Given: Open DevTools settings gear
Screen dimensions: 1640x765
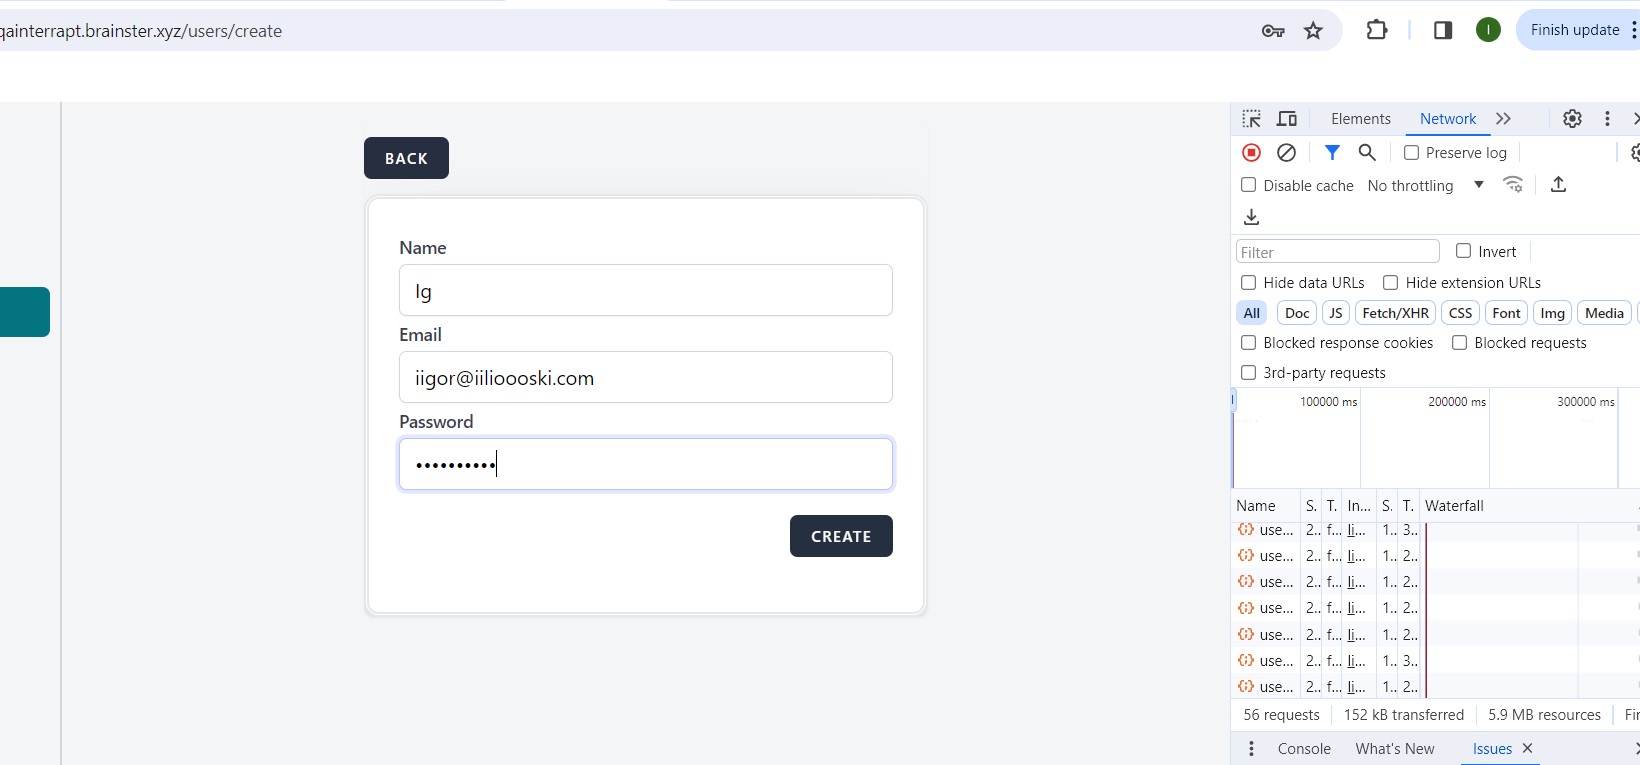Looking at the screenshot, I should pyautogui.click(x=1572, y=119).
